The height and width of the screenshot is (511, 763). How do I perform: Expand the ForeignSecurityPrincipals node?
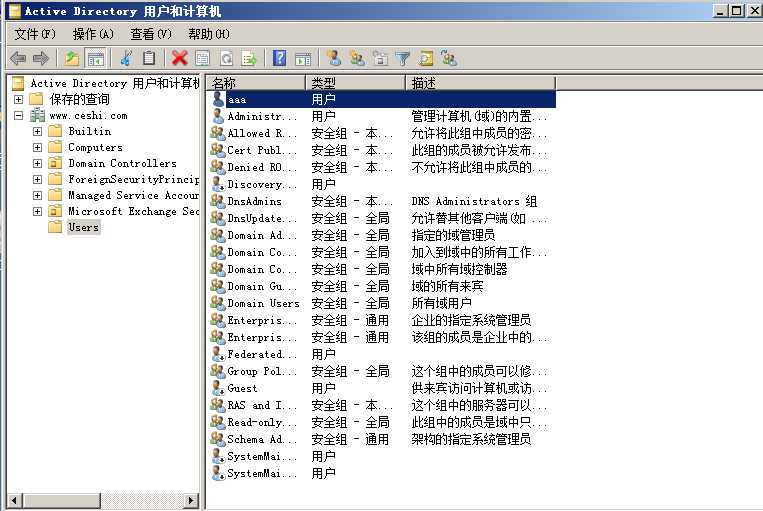coord(37,180)
